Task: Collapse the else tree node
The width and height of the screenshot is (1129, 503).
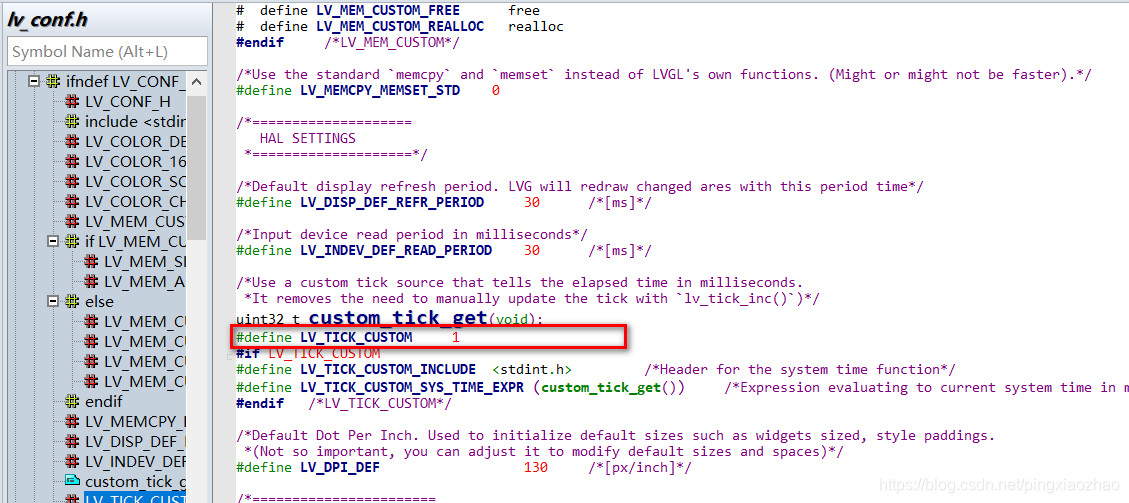Action: 53,301
